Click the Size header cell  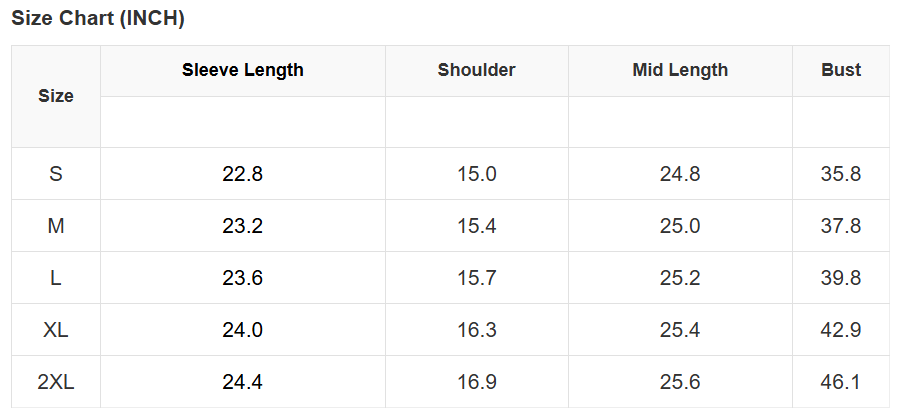tap(56, 96)
